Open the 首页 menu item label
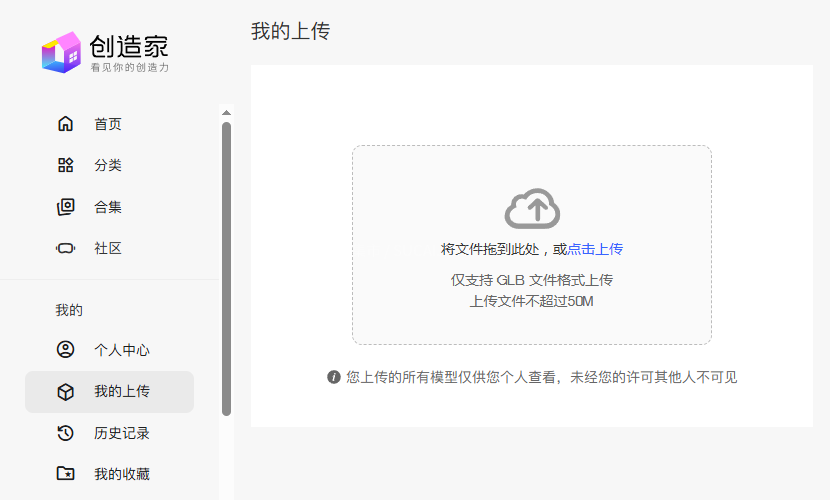 pos(108,124)
